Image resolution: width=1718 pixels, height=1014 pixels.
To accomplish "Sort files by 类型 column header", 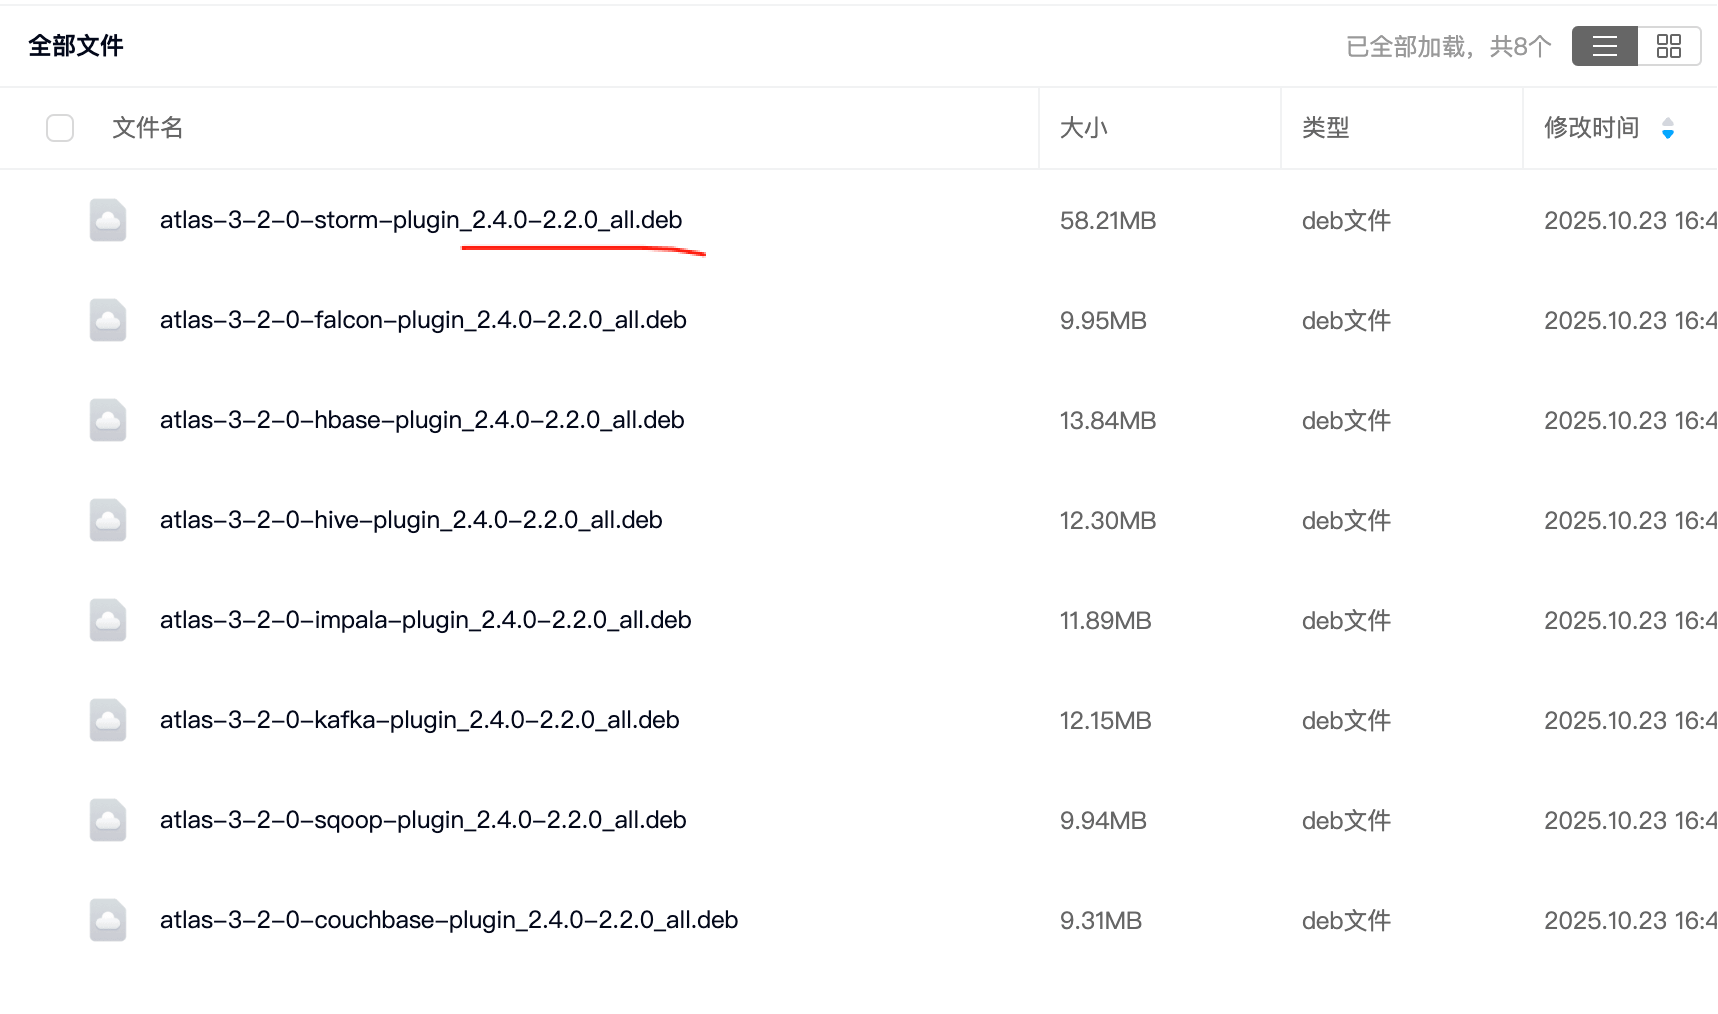I will click(1325, 128).
